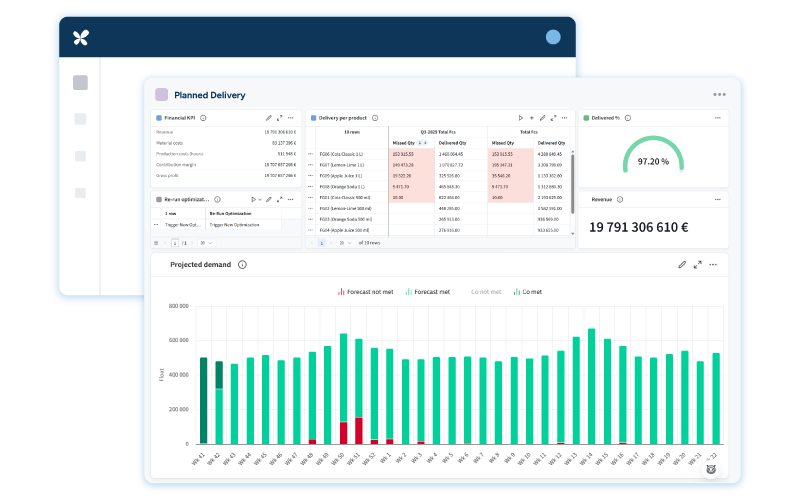The image size is (800, 500).
Task: Add a row in Delivery per product
Action: (x=532, y=118)
